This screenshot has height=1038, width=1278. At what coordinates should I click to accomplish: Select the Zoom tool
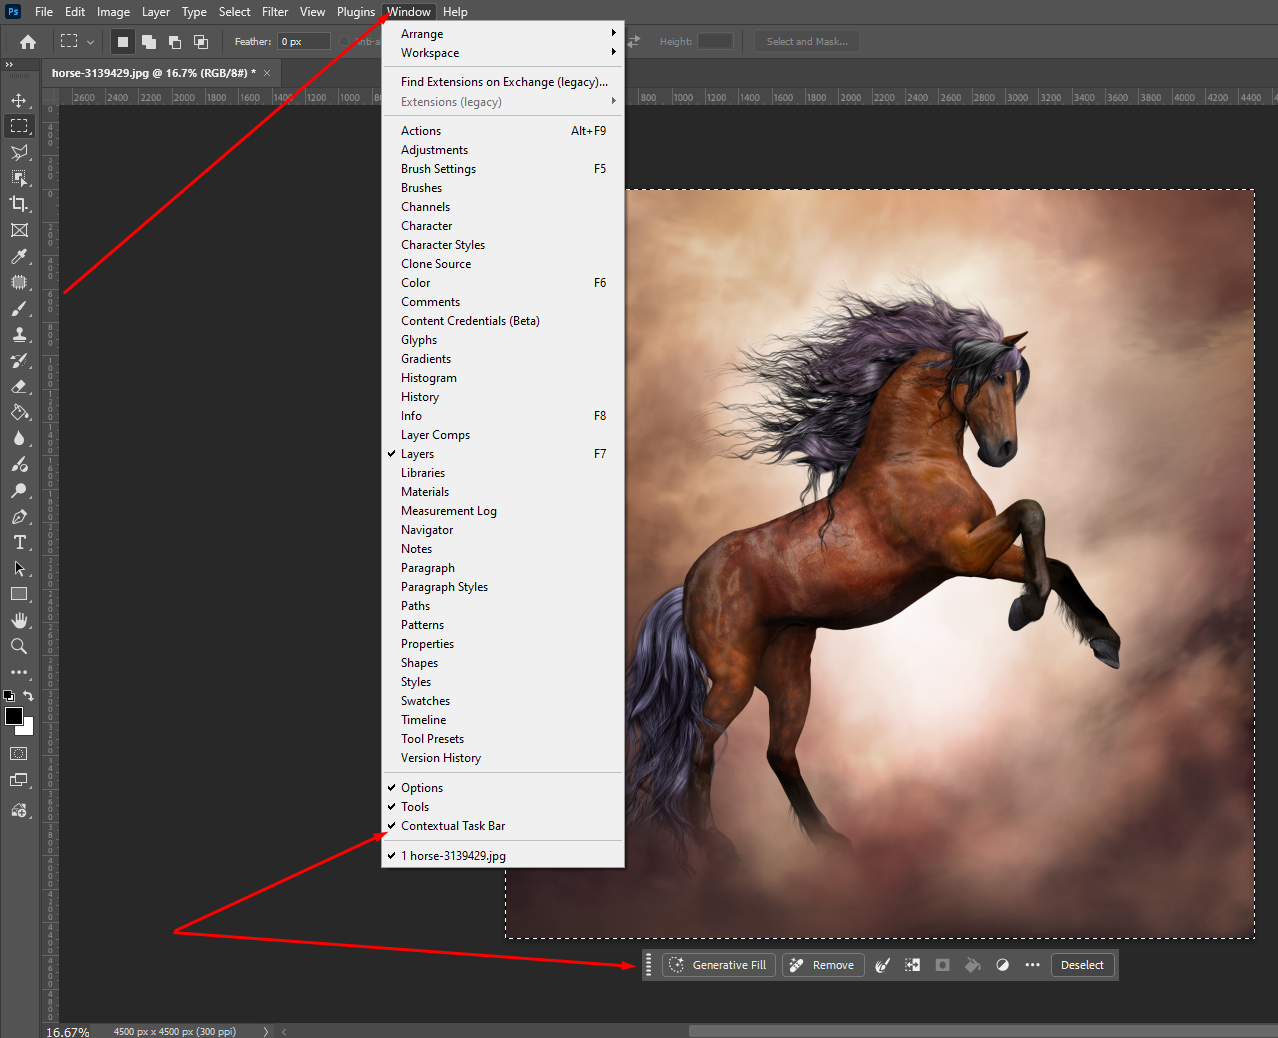tap(19, 646)
